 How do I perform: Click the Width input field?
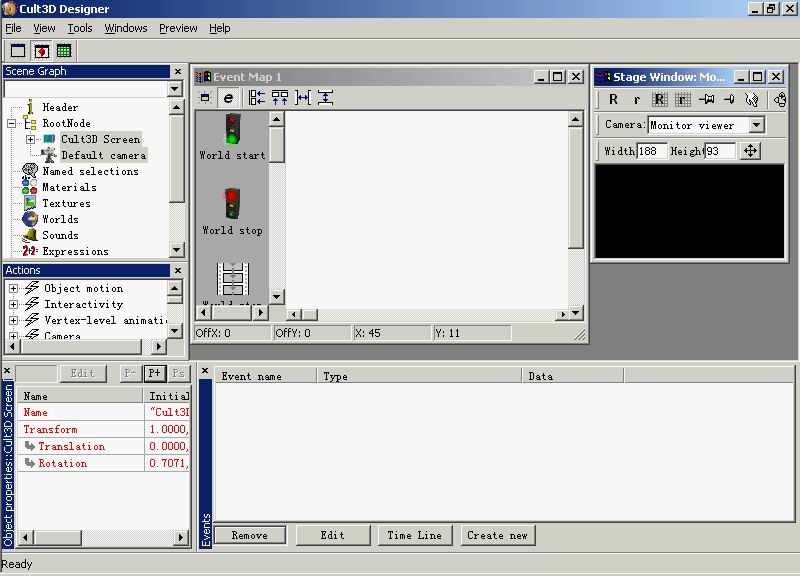tap(652, 151)
